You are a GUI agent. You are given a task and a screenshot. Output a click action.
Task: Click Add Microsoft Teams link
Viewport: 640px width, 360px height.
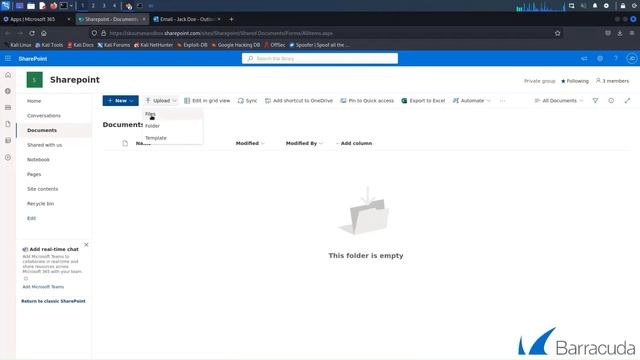pyautogui.click(x=43, y=287)
